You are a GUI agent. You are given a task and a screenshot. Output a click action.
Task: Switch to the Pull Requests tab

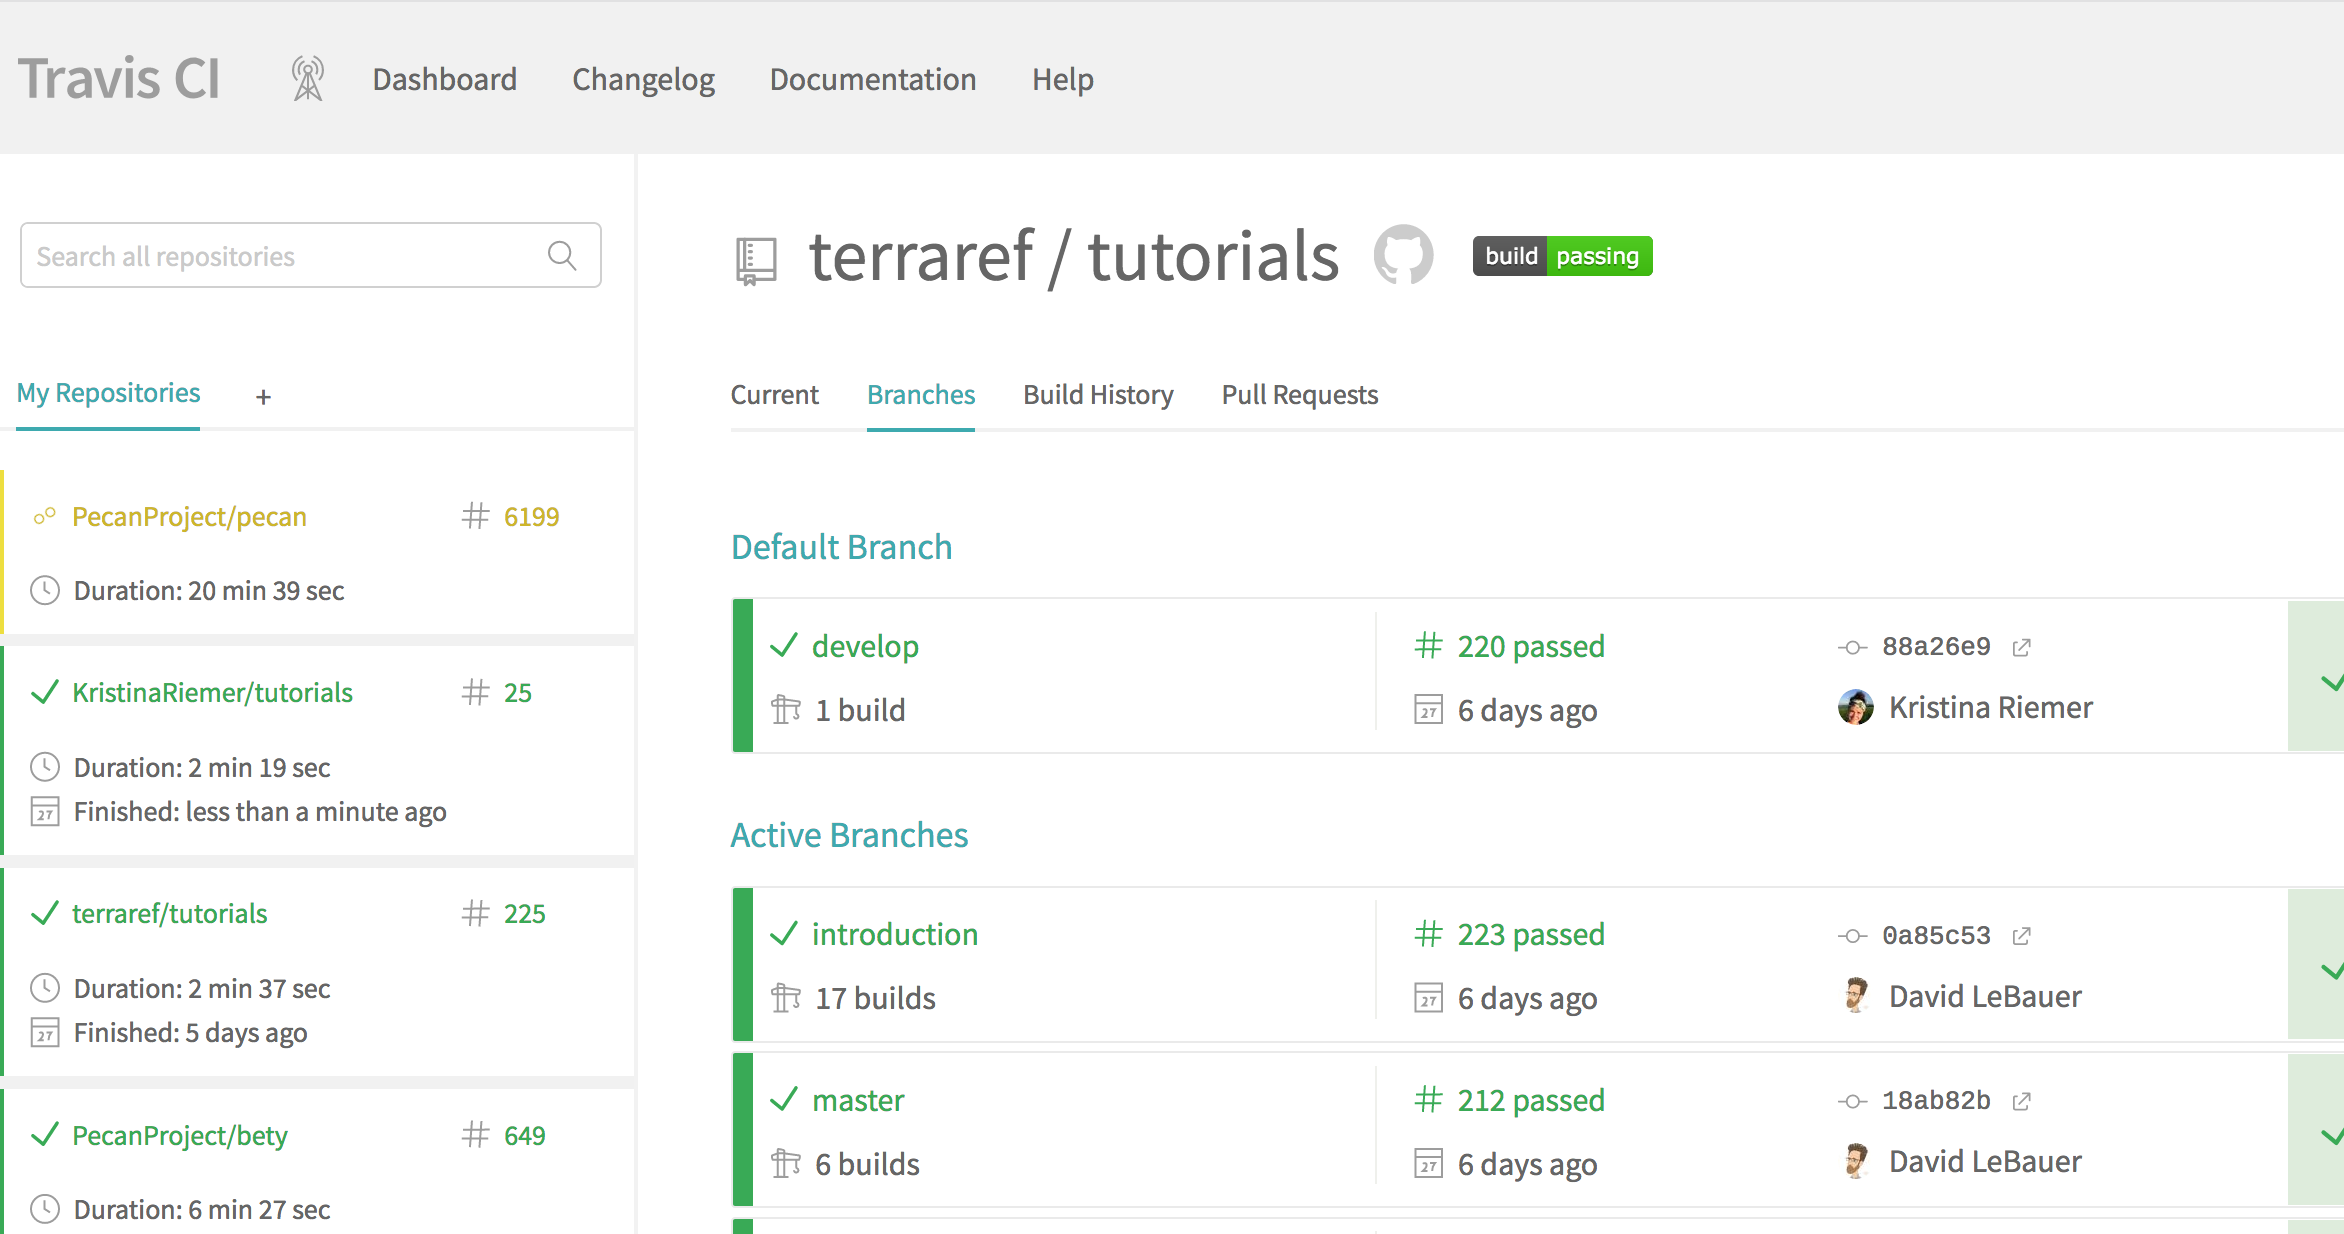point(1299,395)
